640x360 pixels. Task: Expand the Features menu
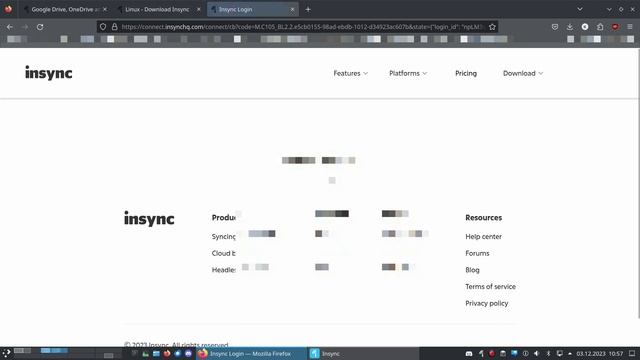(351, 73)
